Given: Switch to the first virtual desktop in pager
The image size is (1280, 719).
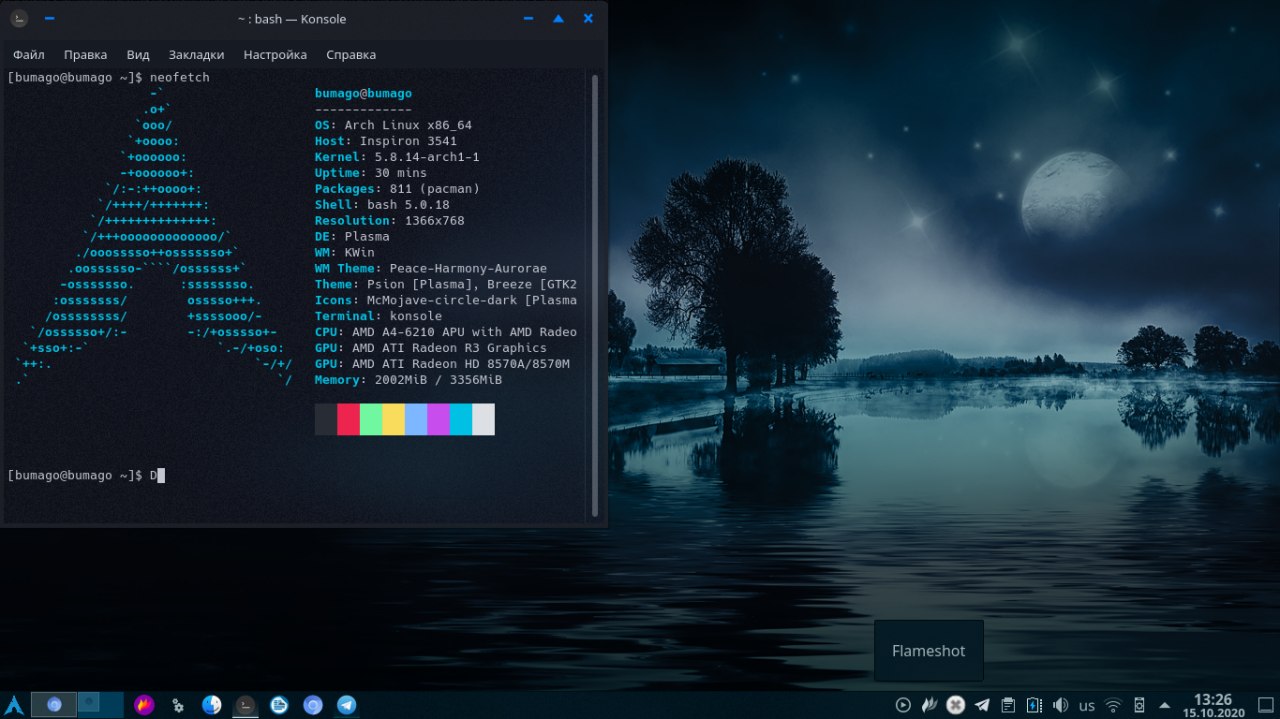Looking at the screenshot, I should (54, 705).
